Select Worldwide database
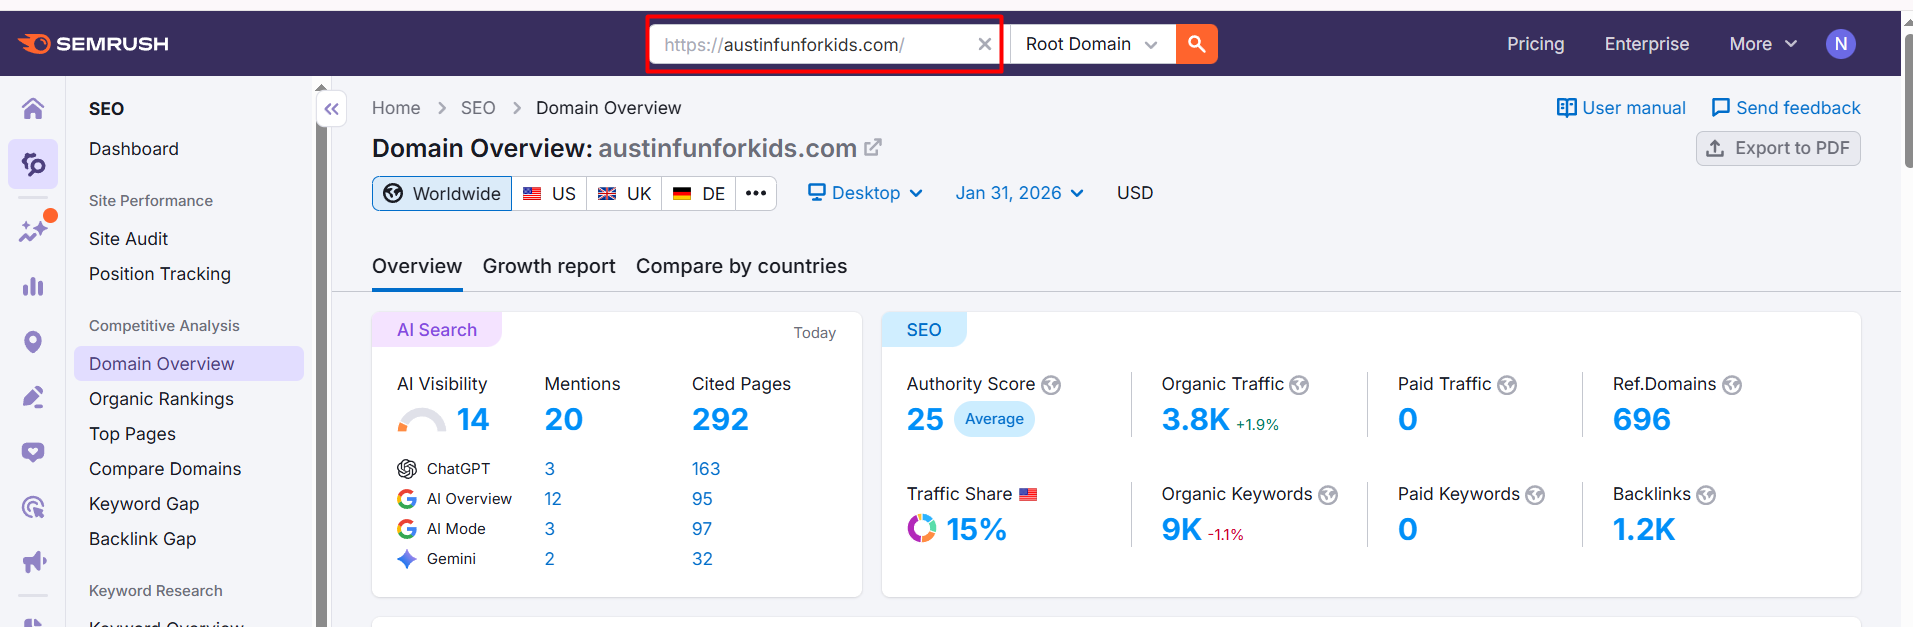This screenshot has width=1913, height=627. pyautogui.click(x=442, y=193)
